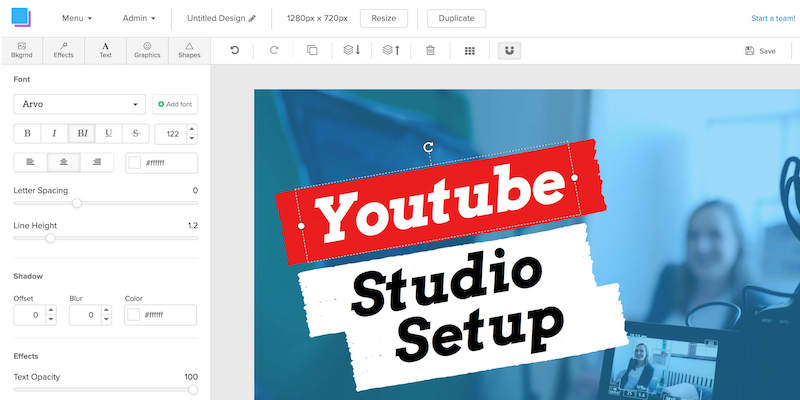Image resolution: width=800 pixels, height=400 pixels.
Task: Decrease font size with down arrow
Action: 192,138
